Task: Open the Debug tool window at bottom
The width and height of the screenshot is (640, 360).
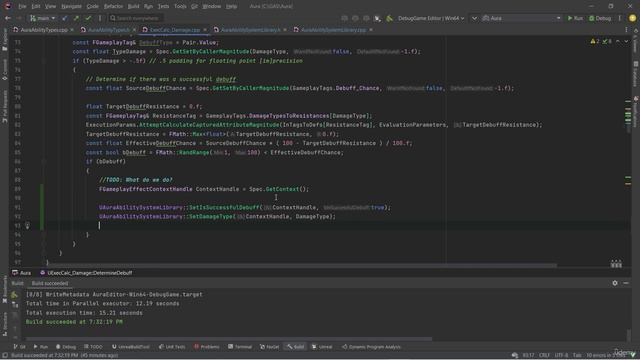Action: coord(66,347)
